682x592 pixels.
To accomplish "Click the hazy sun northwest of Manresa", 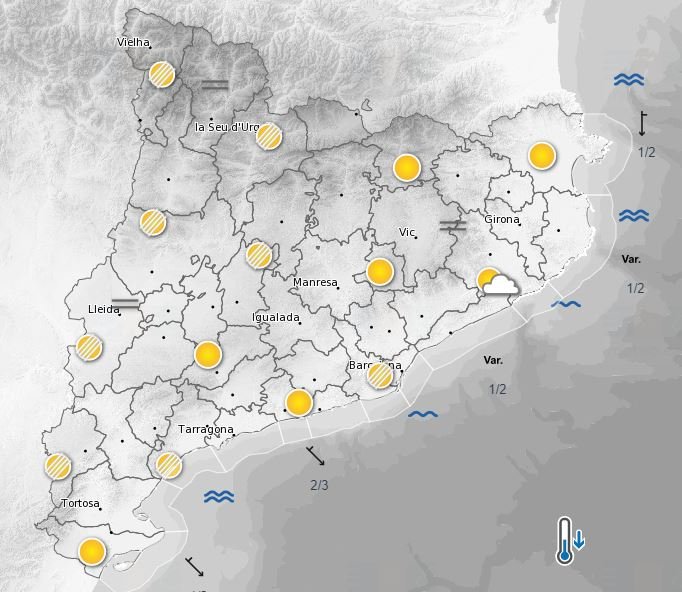I will (259, 255).
